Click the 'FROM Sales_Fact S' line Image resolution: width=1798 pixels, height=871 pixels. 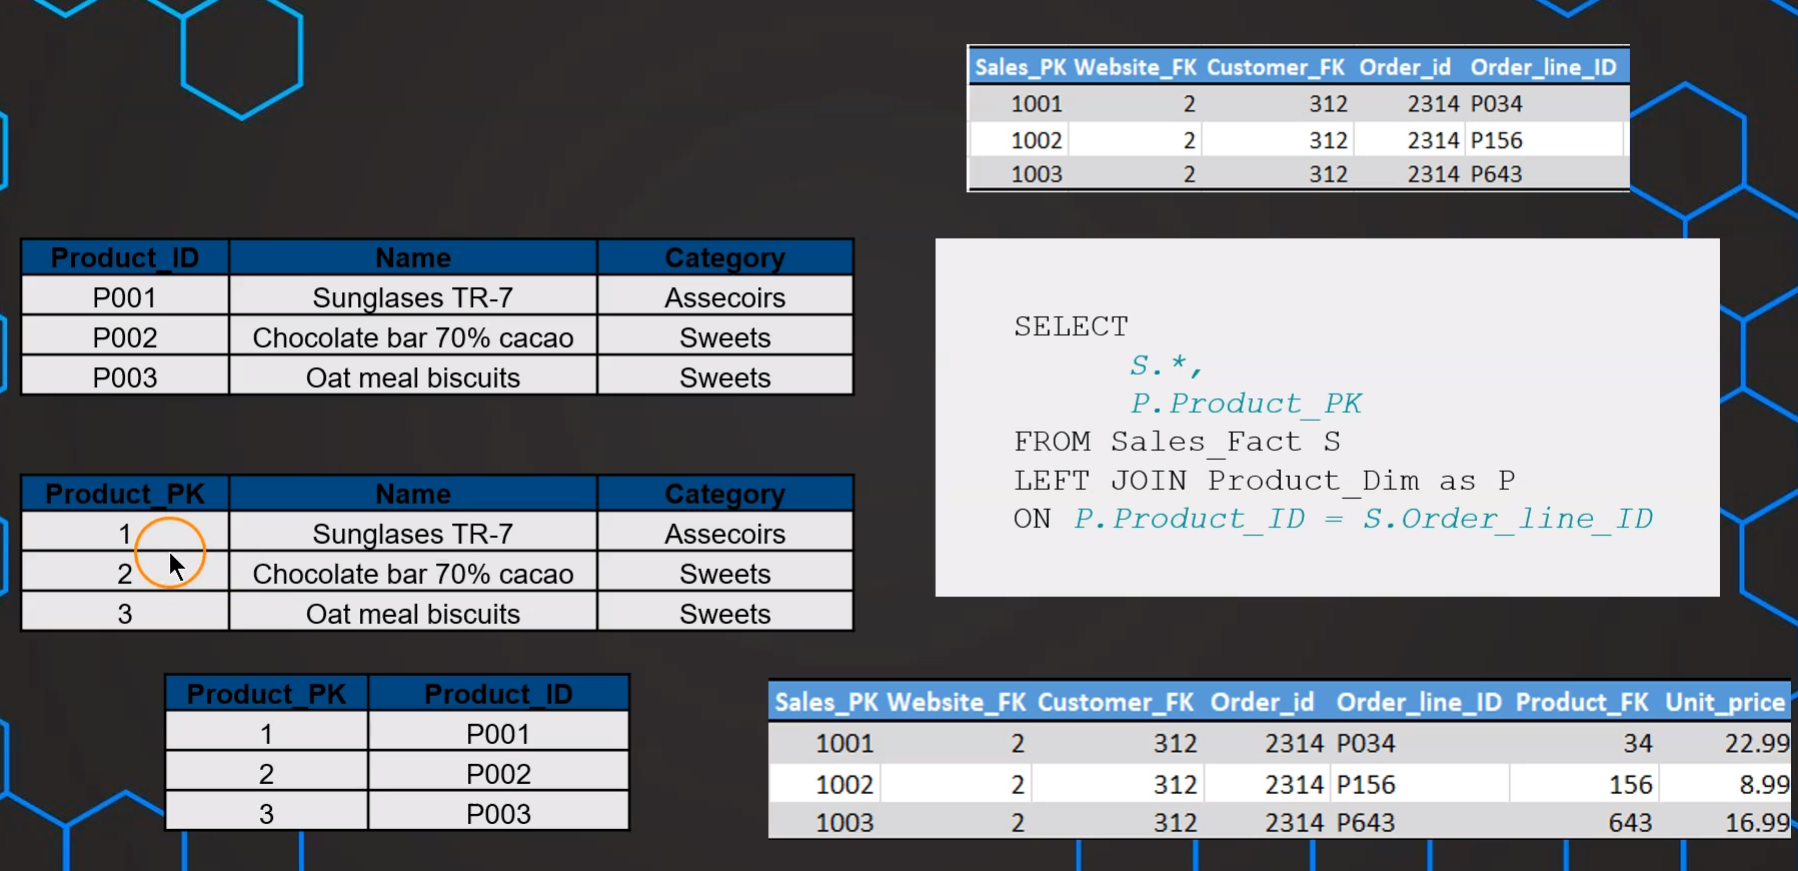pos(1177,442)
